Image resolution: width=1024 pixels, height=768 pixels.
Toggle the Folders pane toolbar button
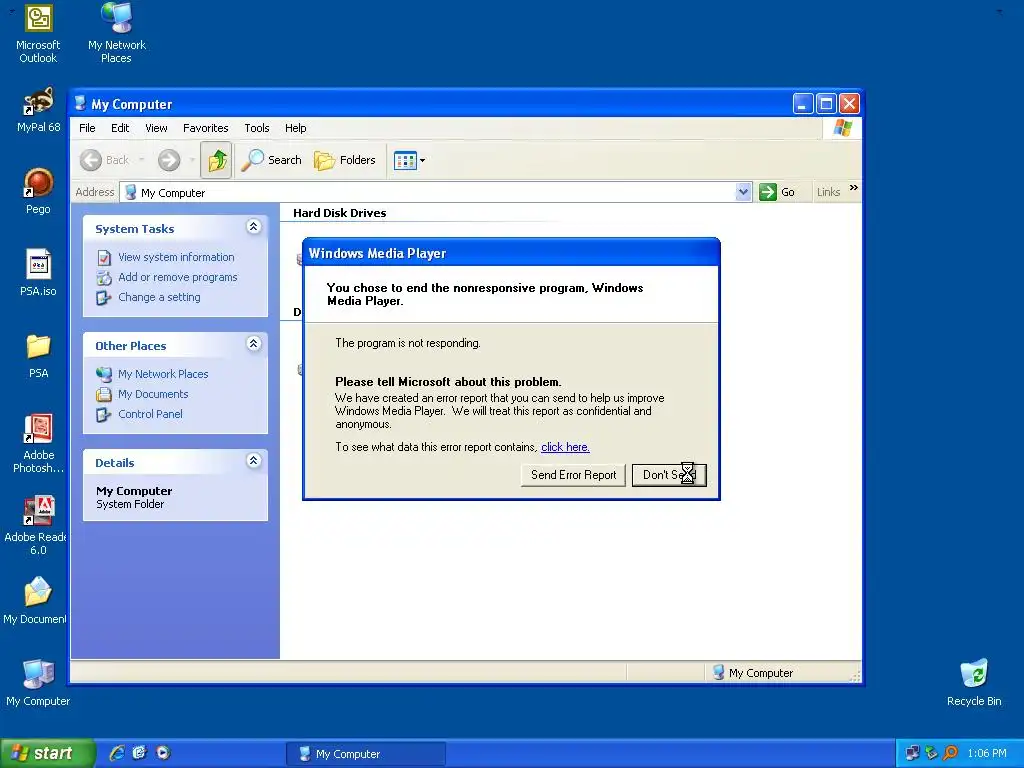(345, 160)
